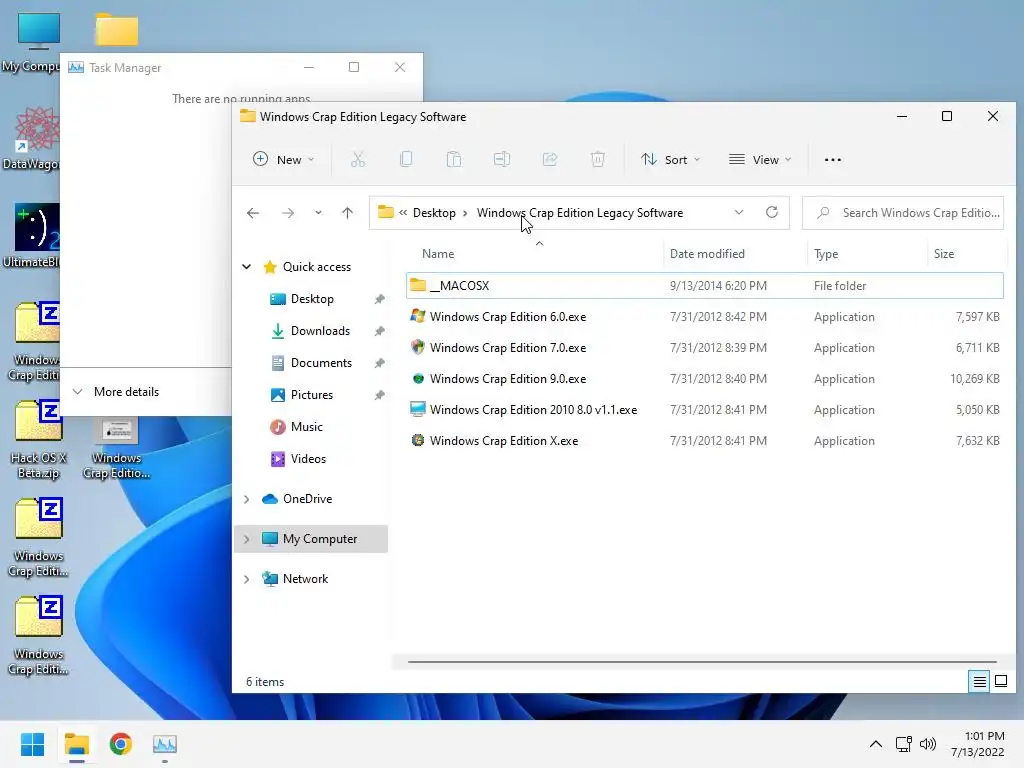
Task: Select Music in the navigation sidebar
Action: point(306,426)
